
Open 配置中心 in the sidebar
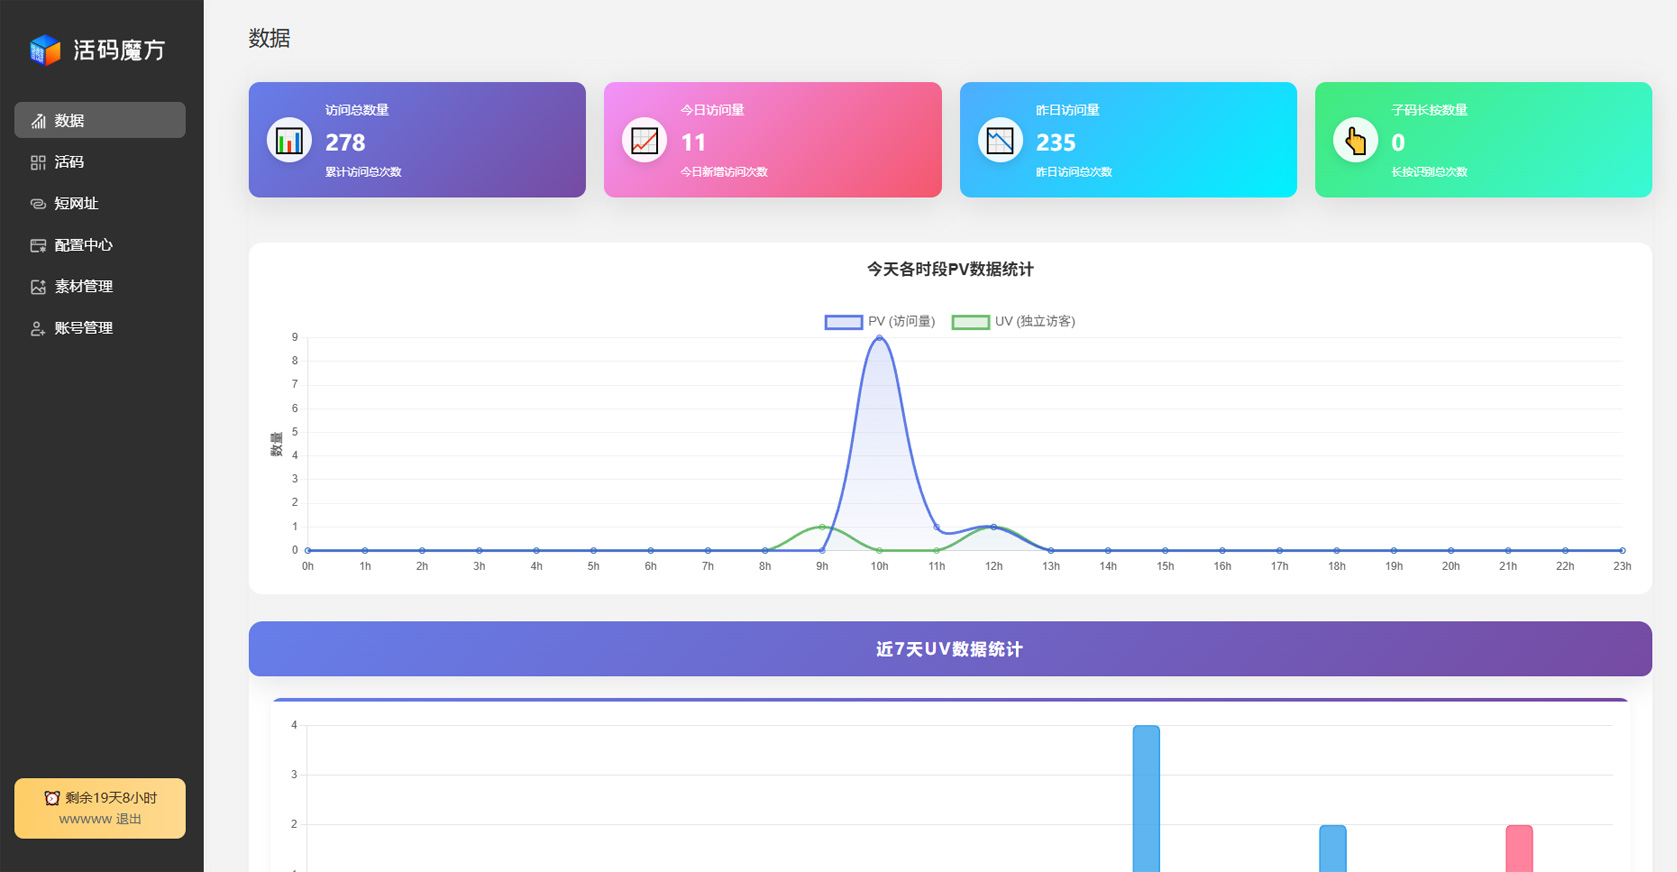(83, 245)
